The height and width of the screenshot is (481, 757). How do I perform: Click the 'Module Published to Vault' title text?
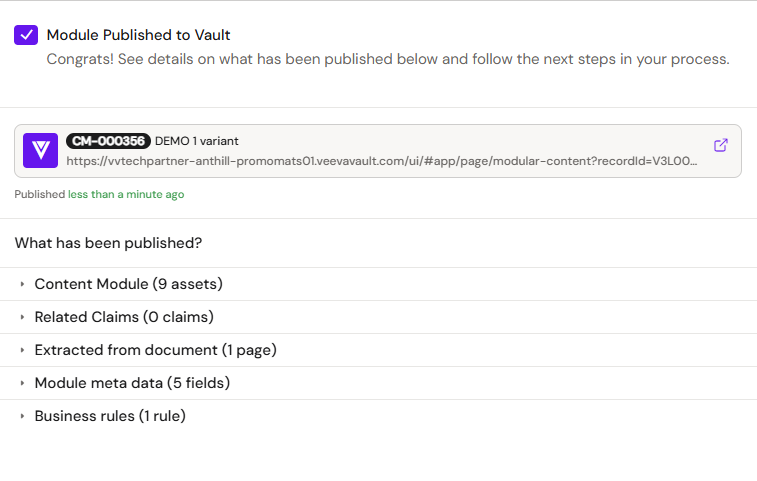click(x=139, y=35)
